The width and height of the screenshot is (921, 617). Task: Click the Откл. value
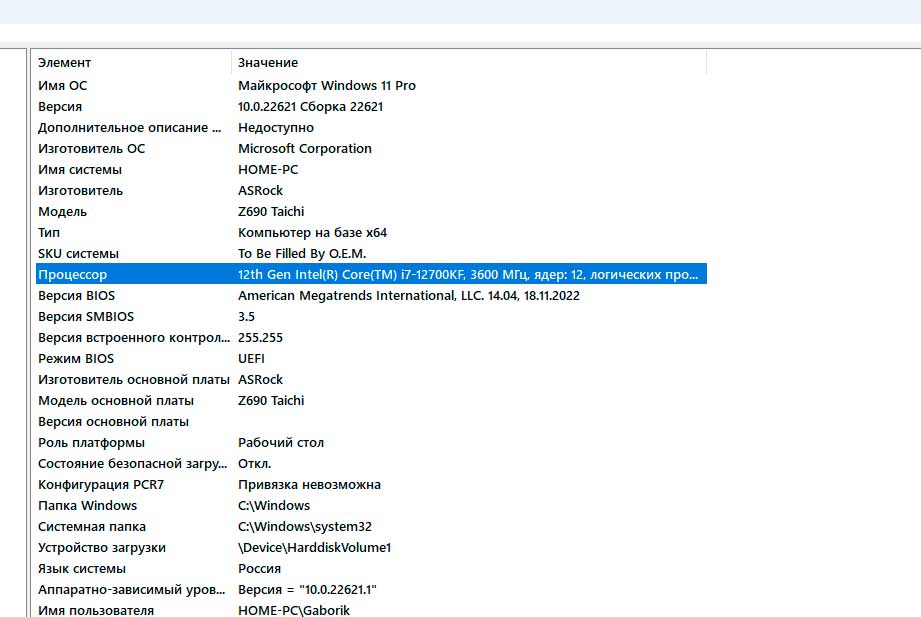coord(254,464)
